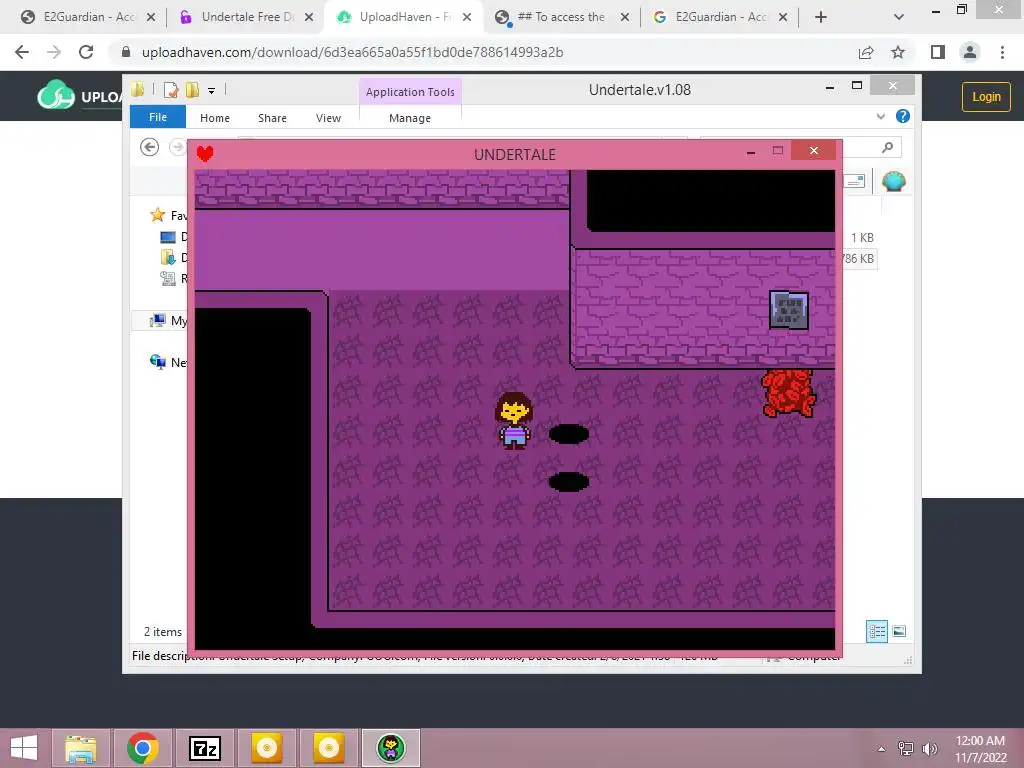
Task: Show hidden system tray icons
Action: [x=882, y=749]
